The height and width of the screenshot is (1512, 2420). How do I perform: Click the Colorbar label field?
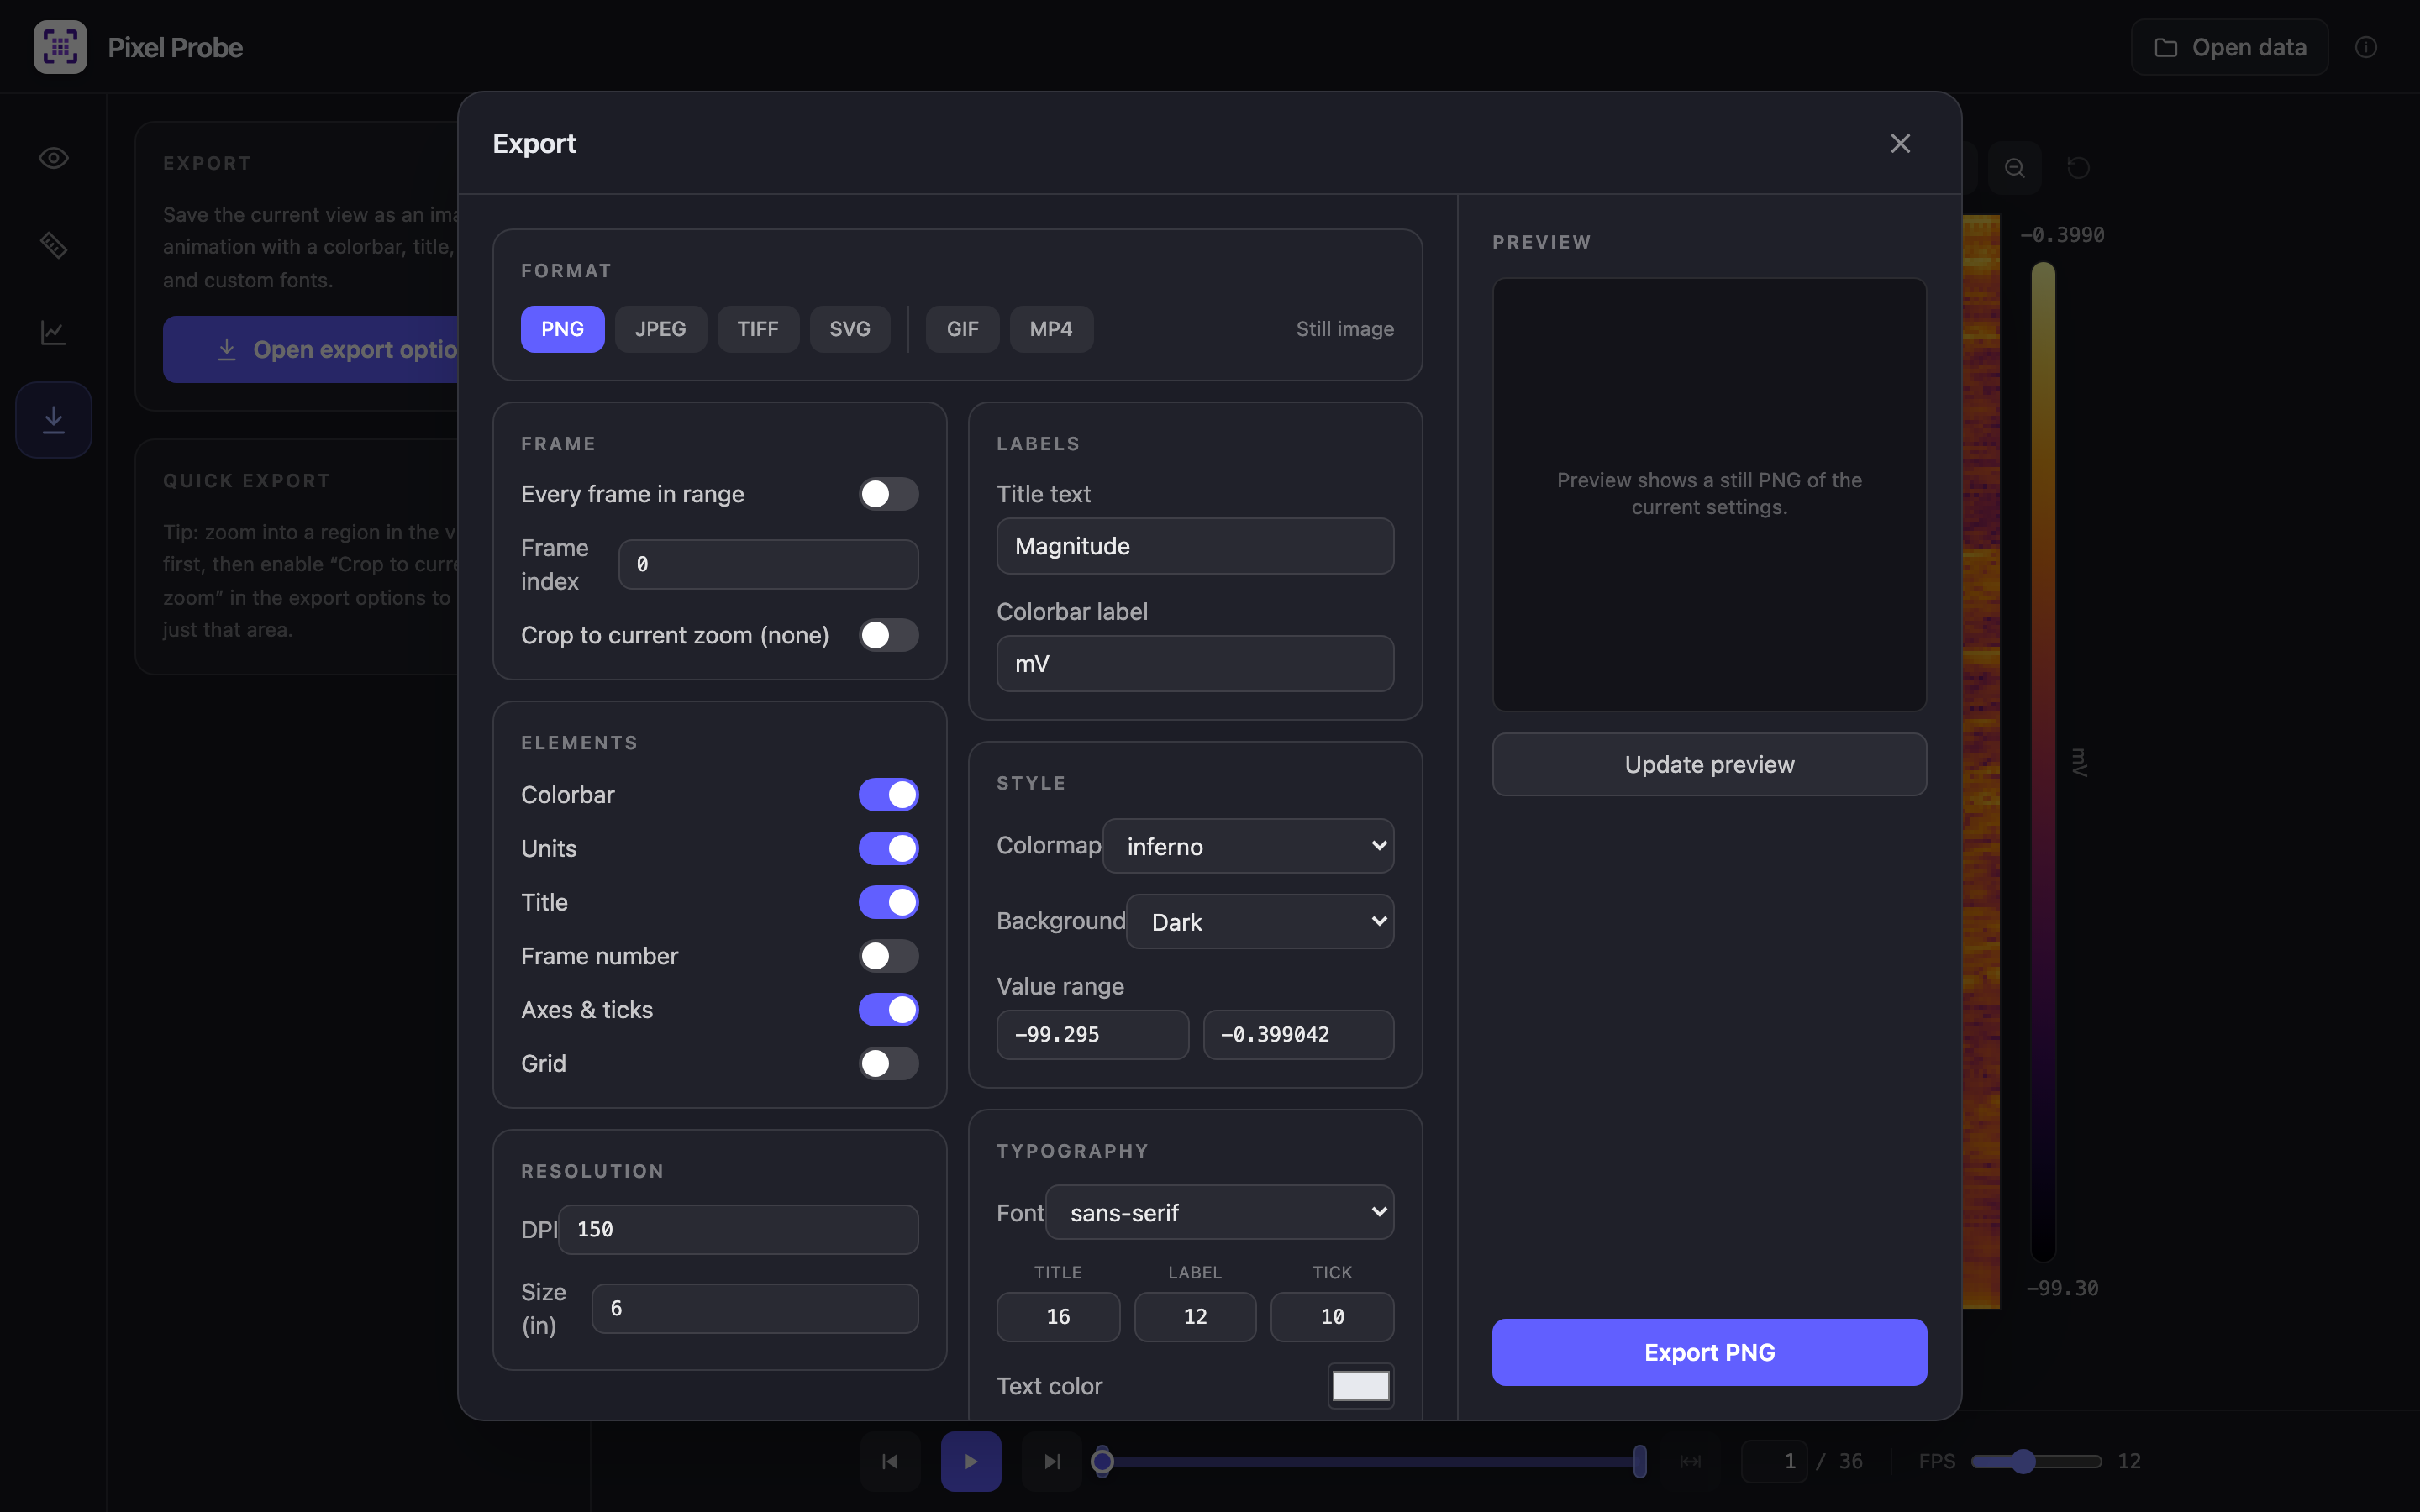[x=1195, y=663]
